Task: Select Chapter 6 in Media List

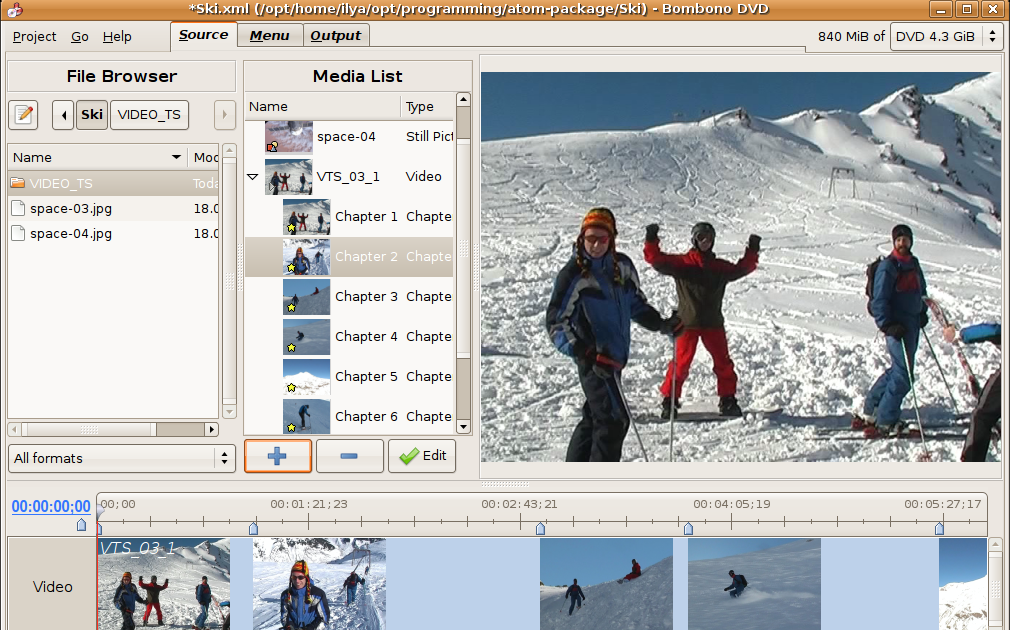Action: [x=349, y=416]
